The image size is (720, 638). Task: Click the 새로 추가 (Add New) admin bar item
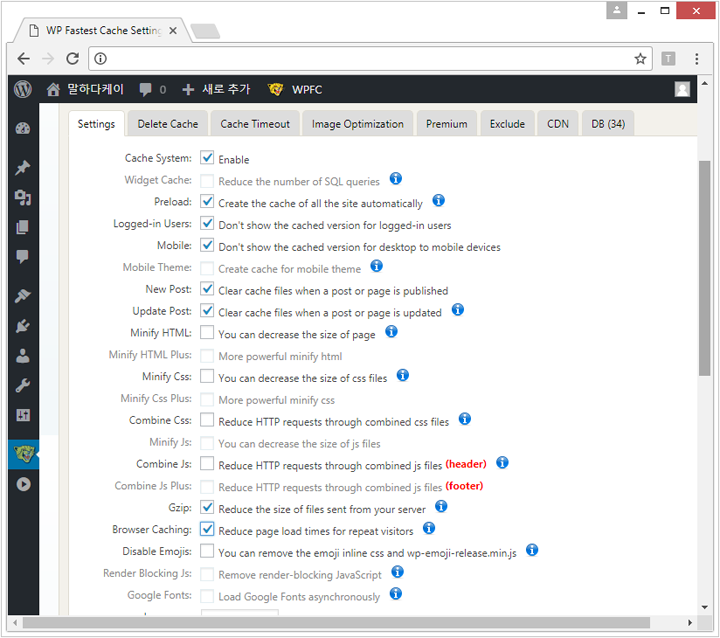pyautogui.click(x=216, y=89)
